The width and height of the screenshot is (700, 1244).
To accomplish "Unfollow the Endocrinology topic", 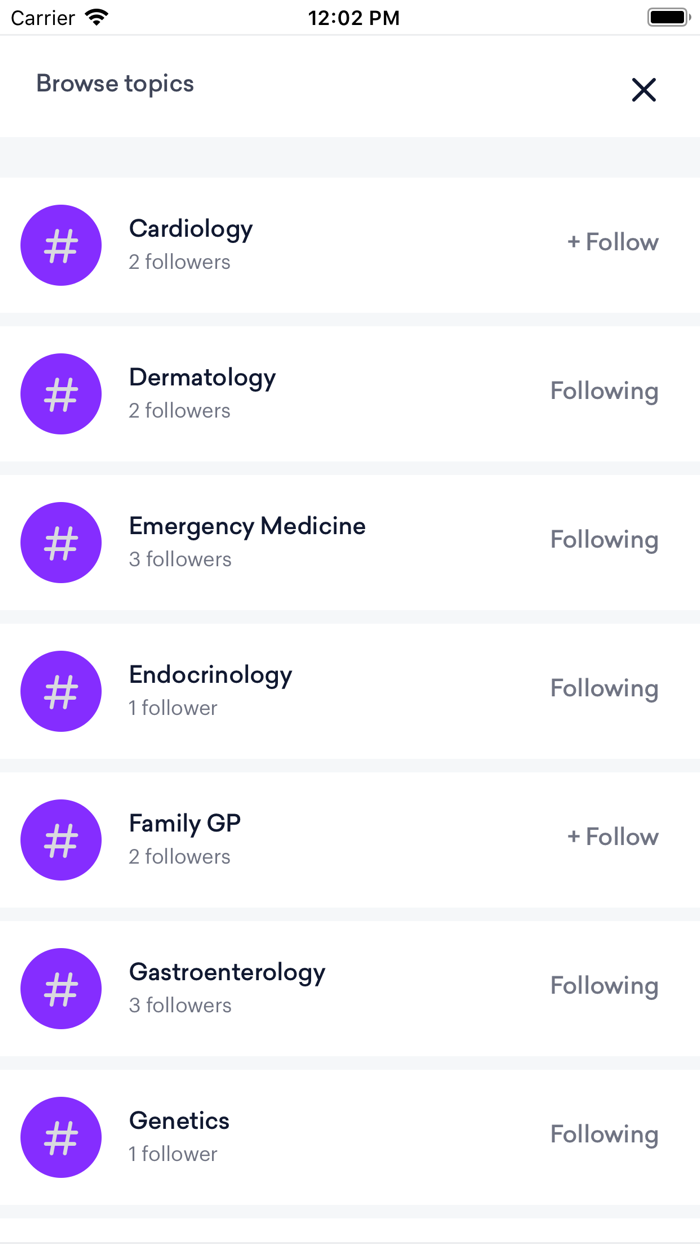I will (604, 689).
